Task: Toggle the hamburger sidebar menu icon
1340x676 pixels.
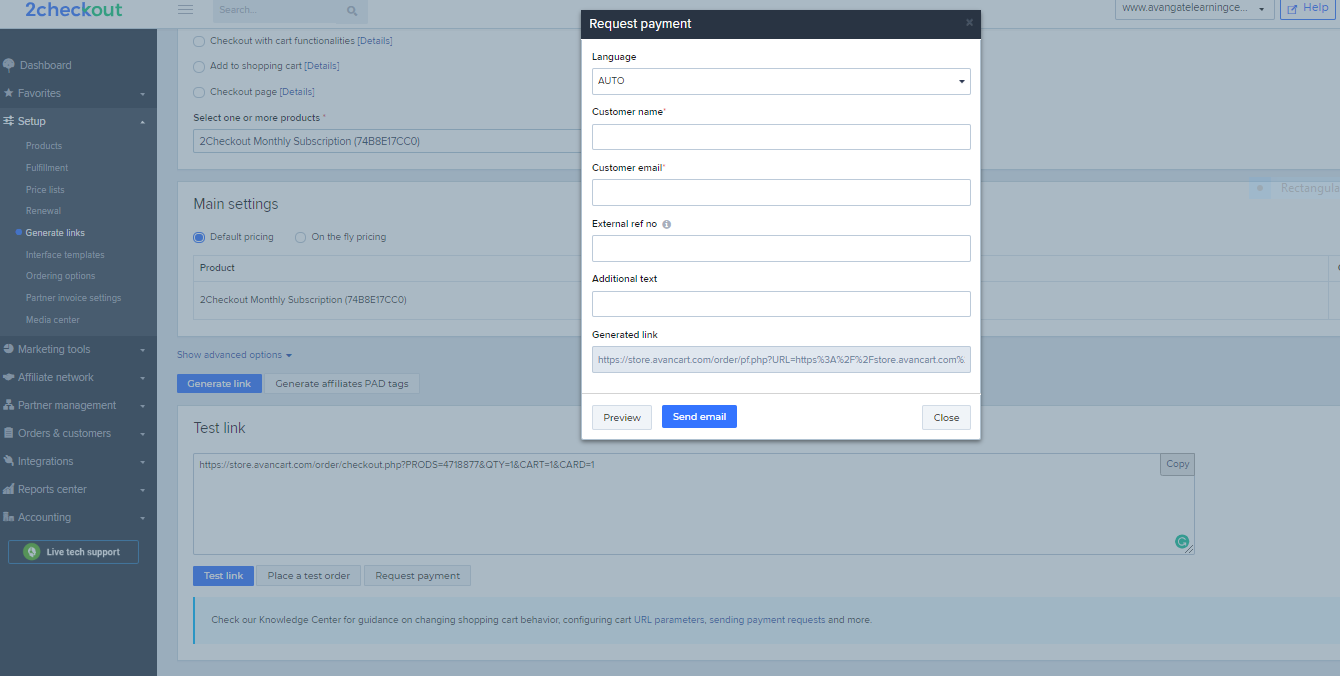Action: point(185,10)
